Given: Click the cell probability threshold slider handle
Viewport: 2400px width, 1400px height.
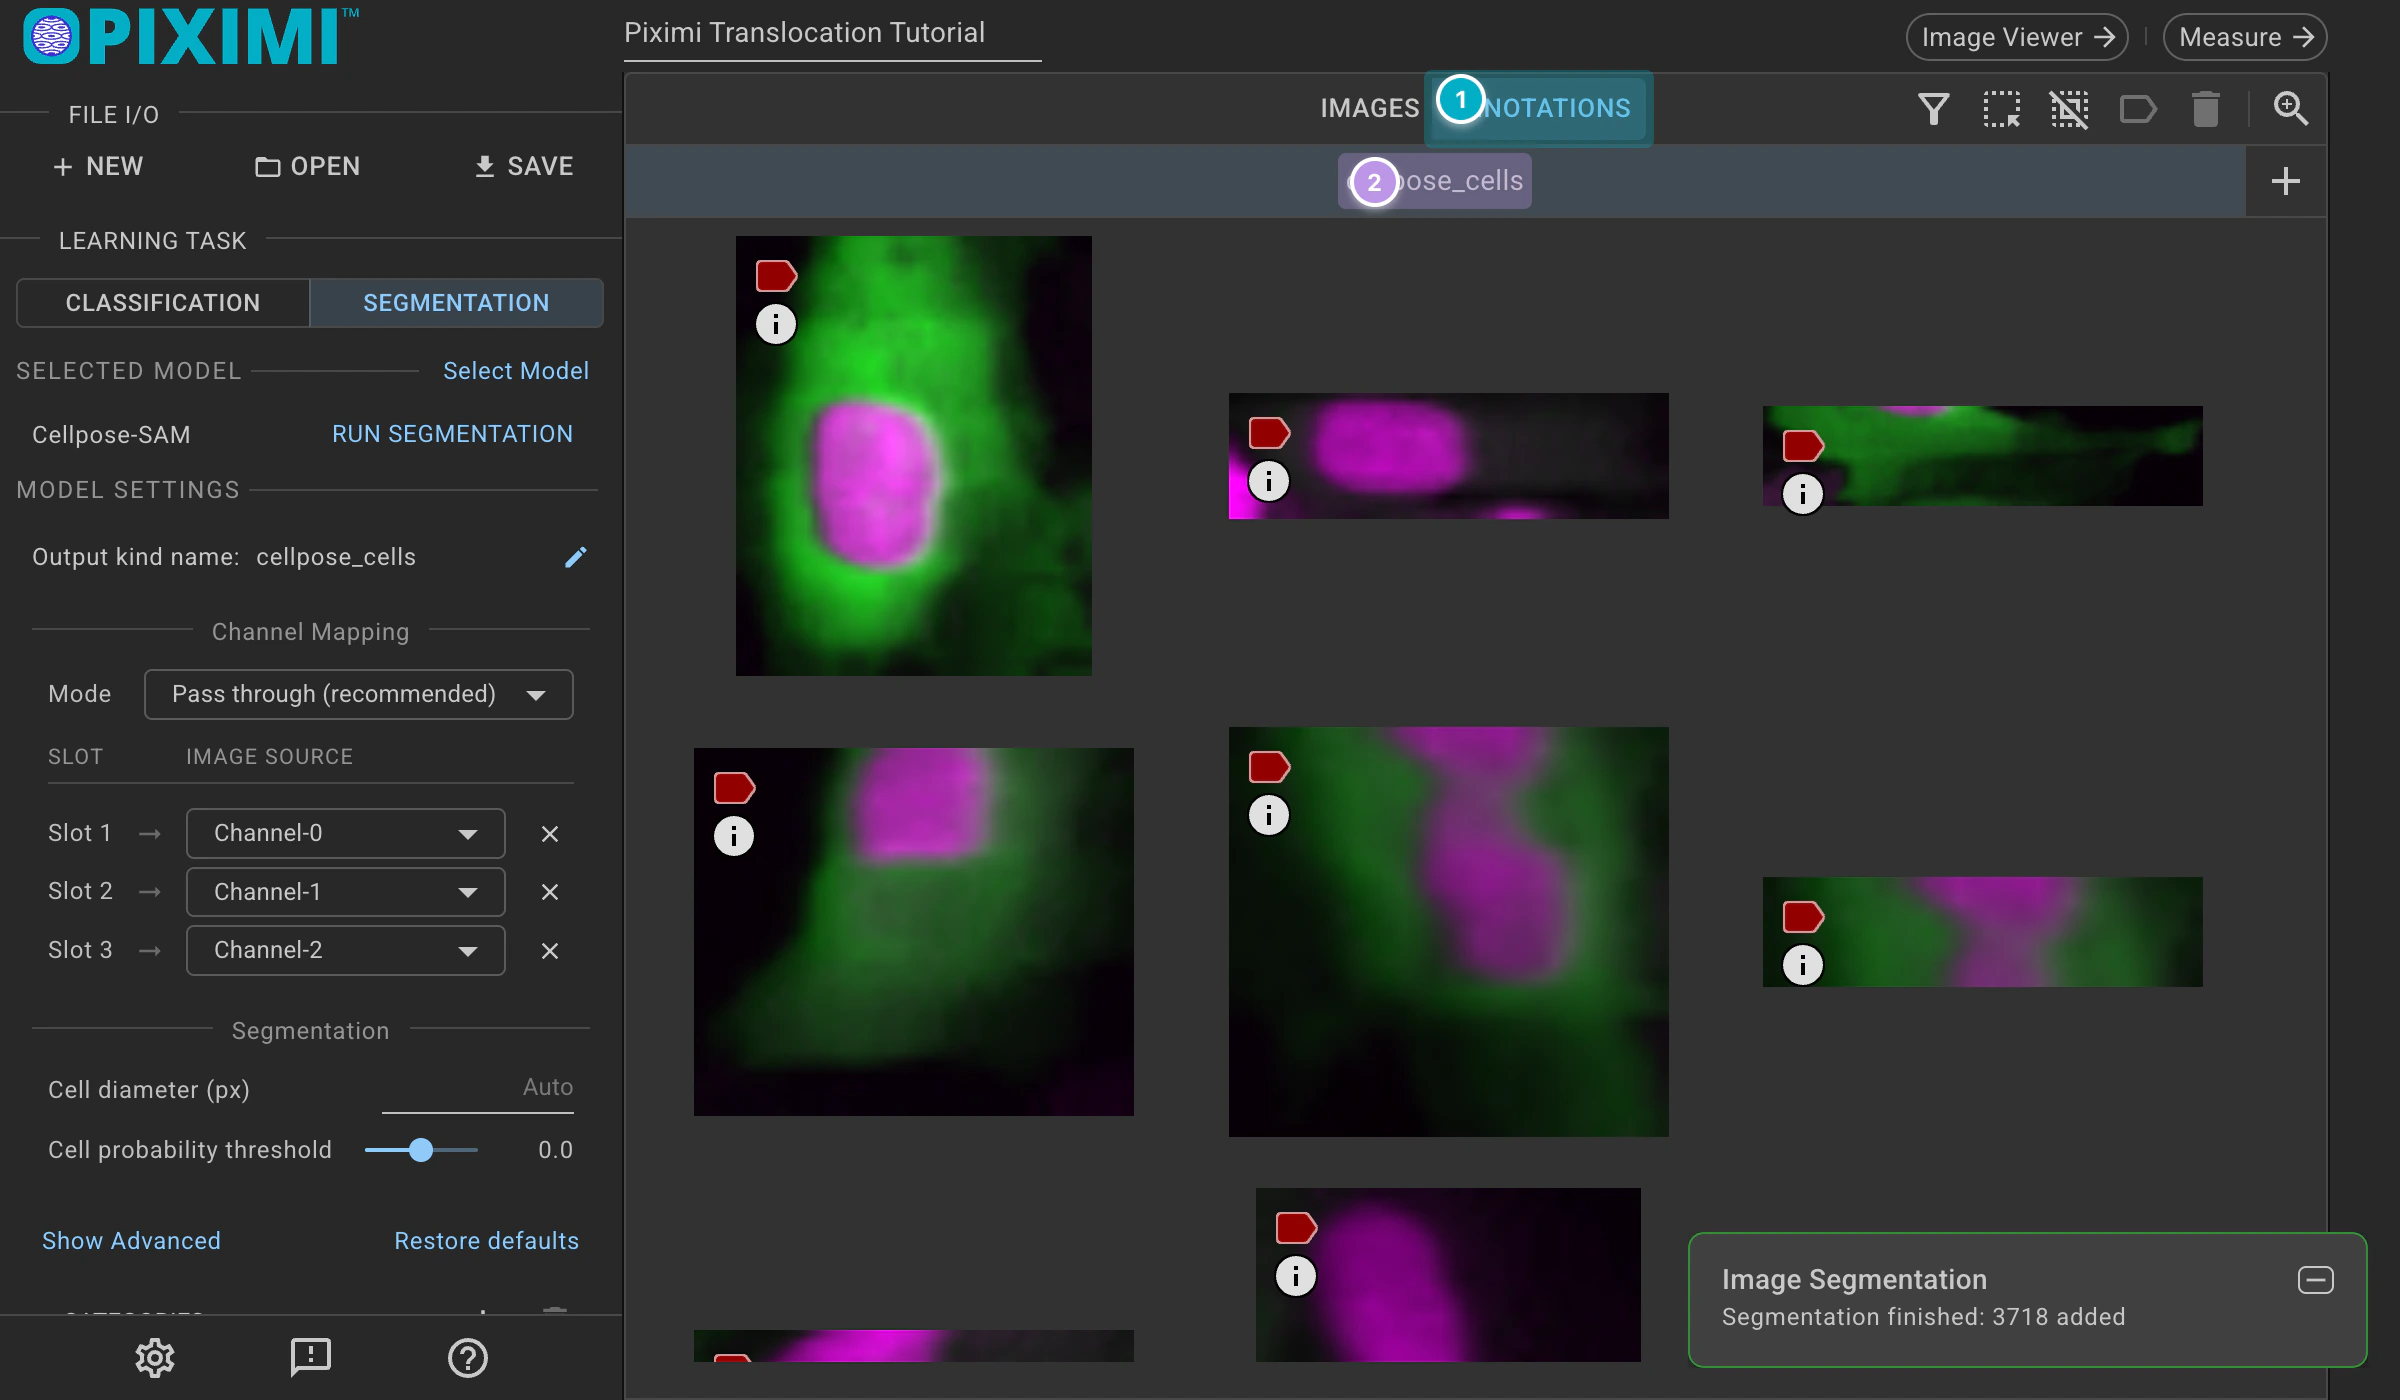Looking at the screenshot, I should coord(421,1150).
